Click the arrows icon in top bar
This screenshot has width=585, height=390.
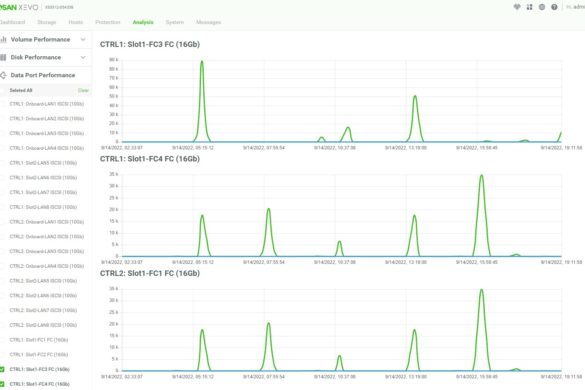click(x=529, y=7)
